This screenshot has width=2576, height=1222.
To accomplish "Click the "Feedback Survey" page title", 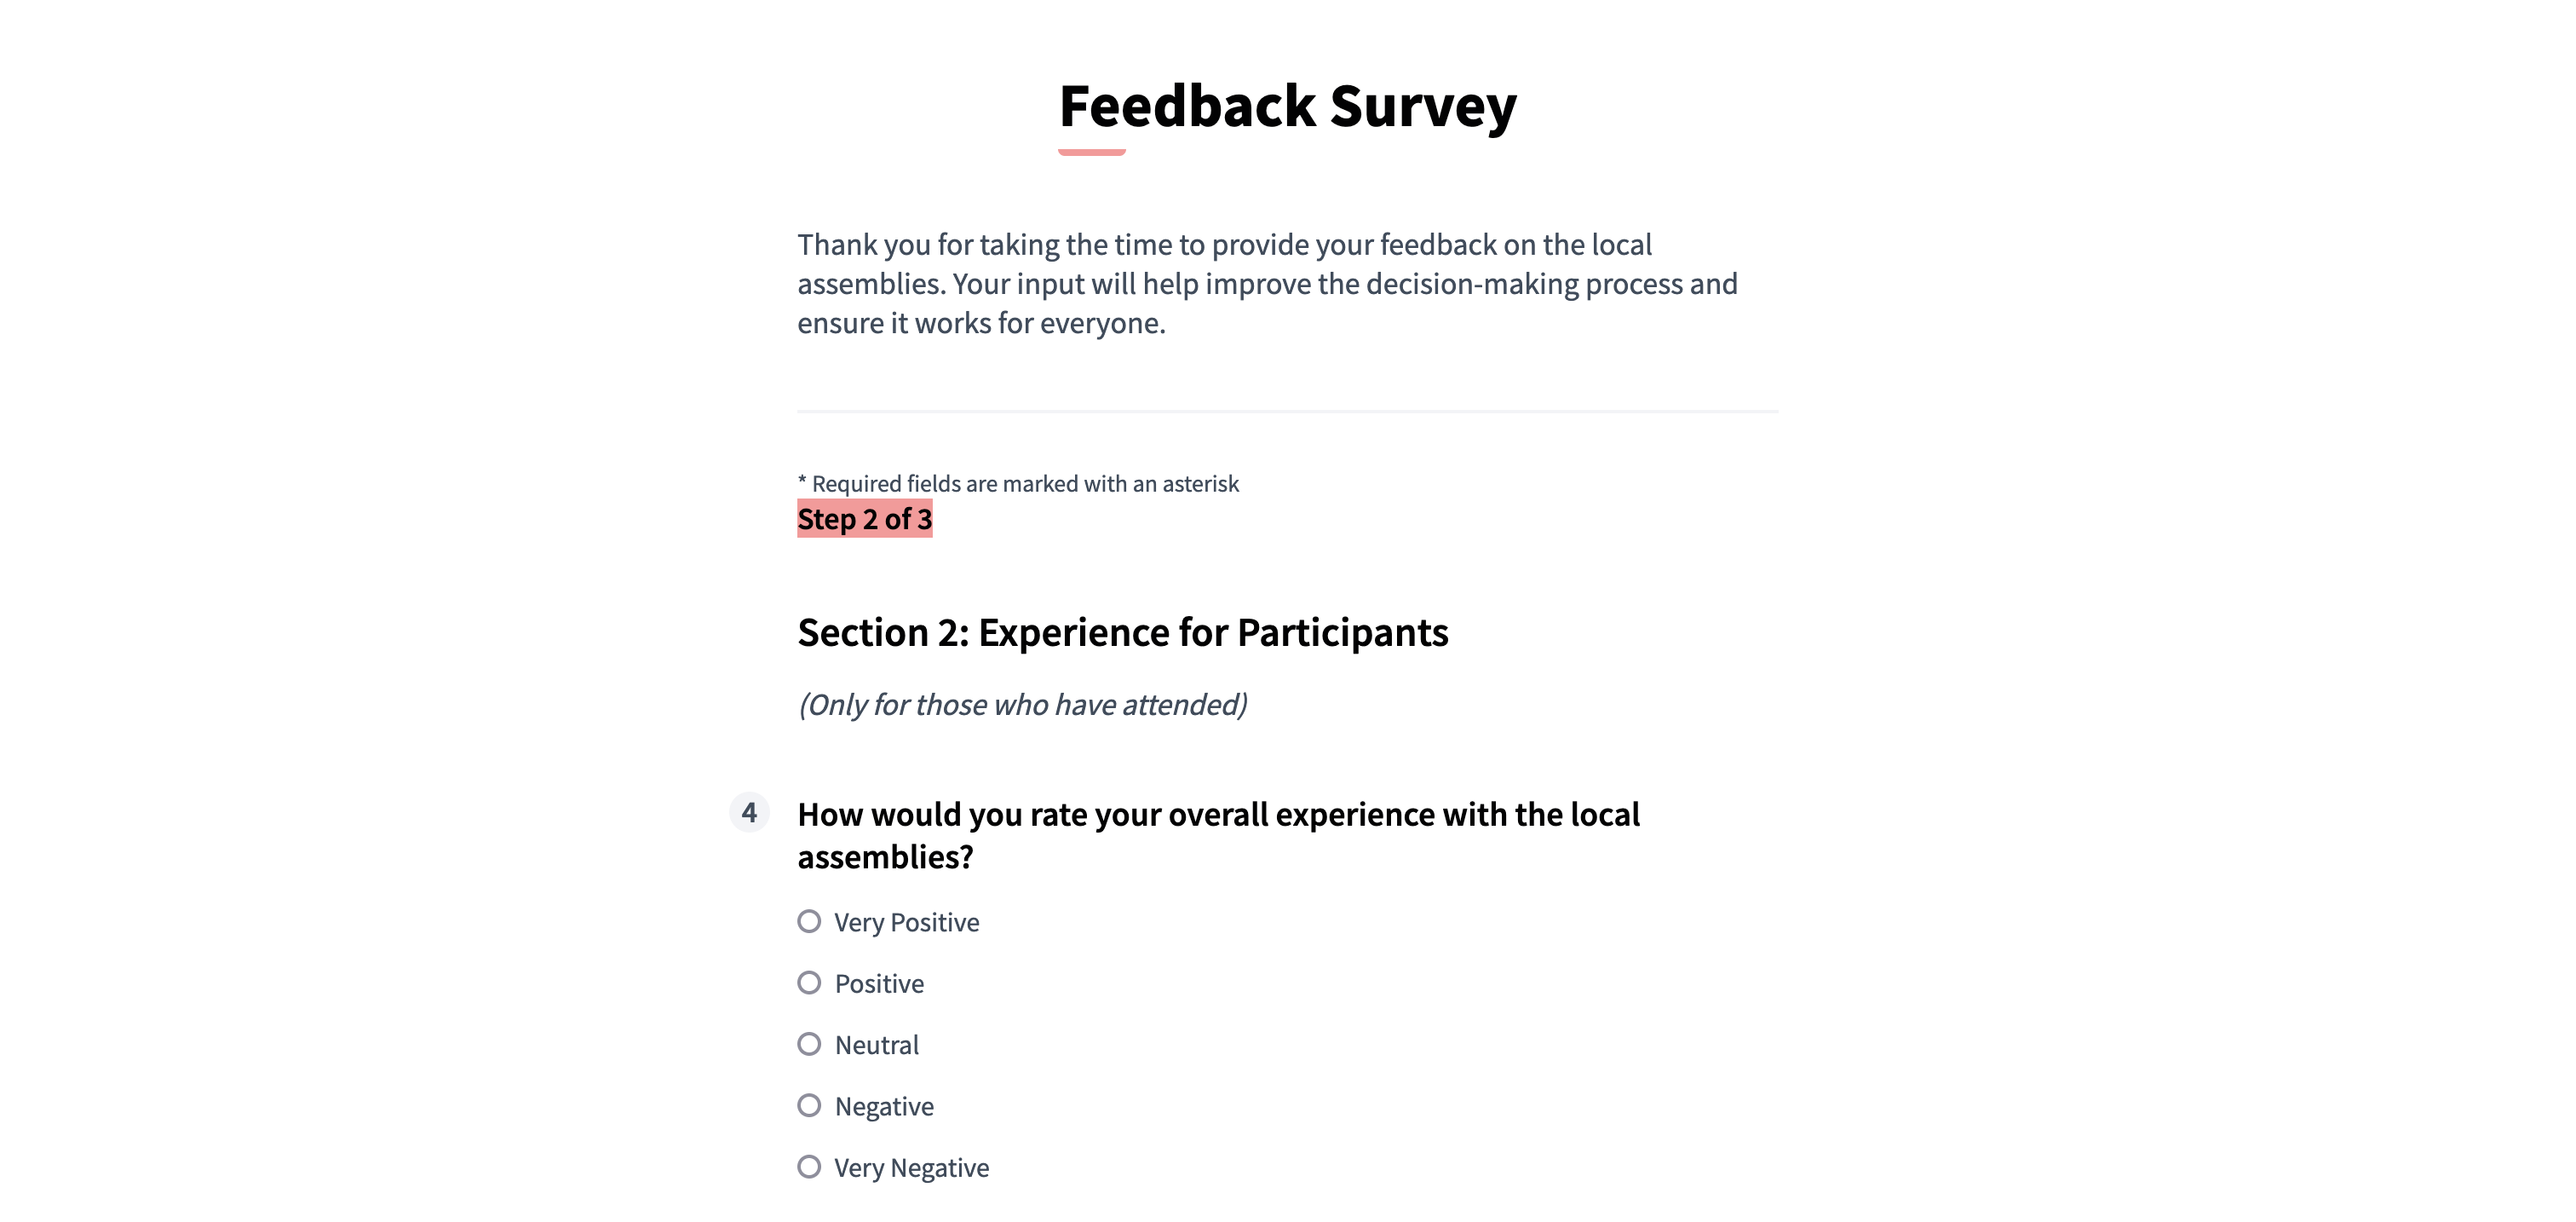I will click(x=1287, y=106).
